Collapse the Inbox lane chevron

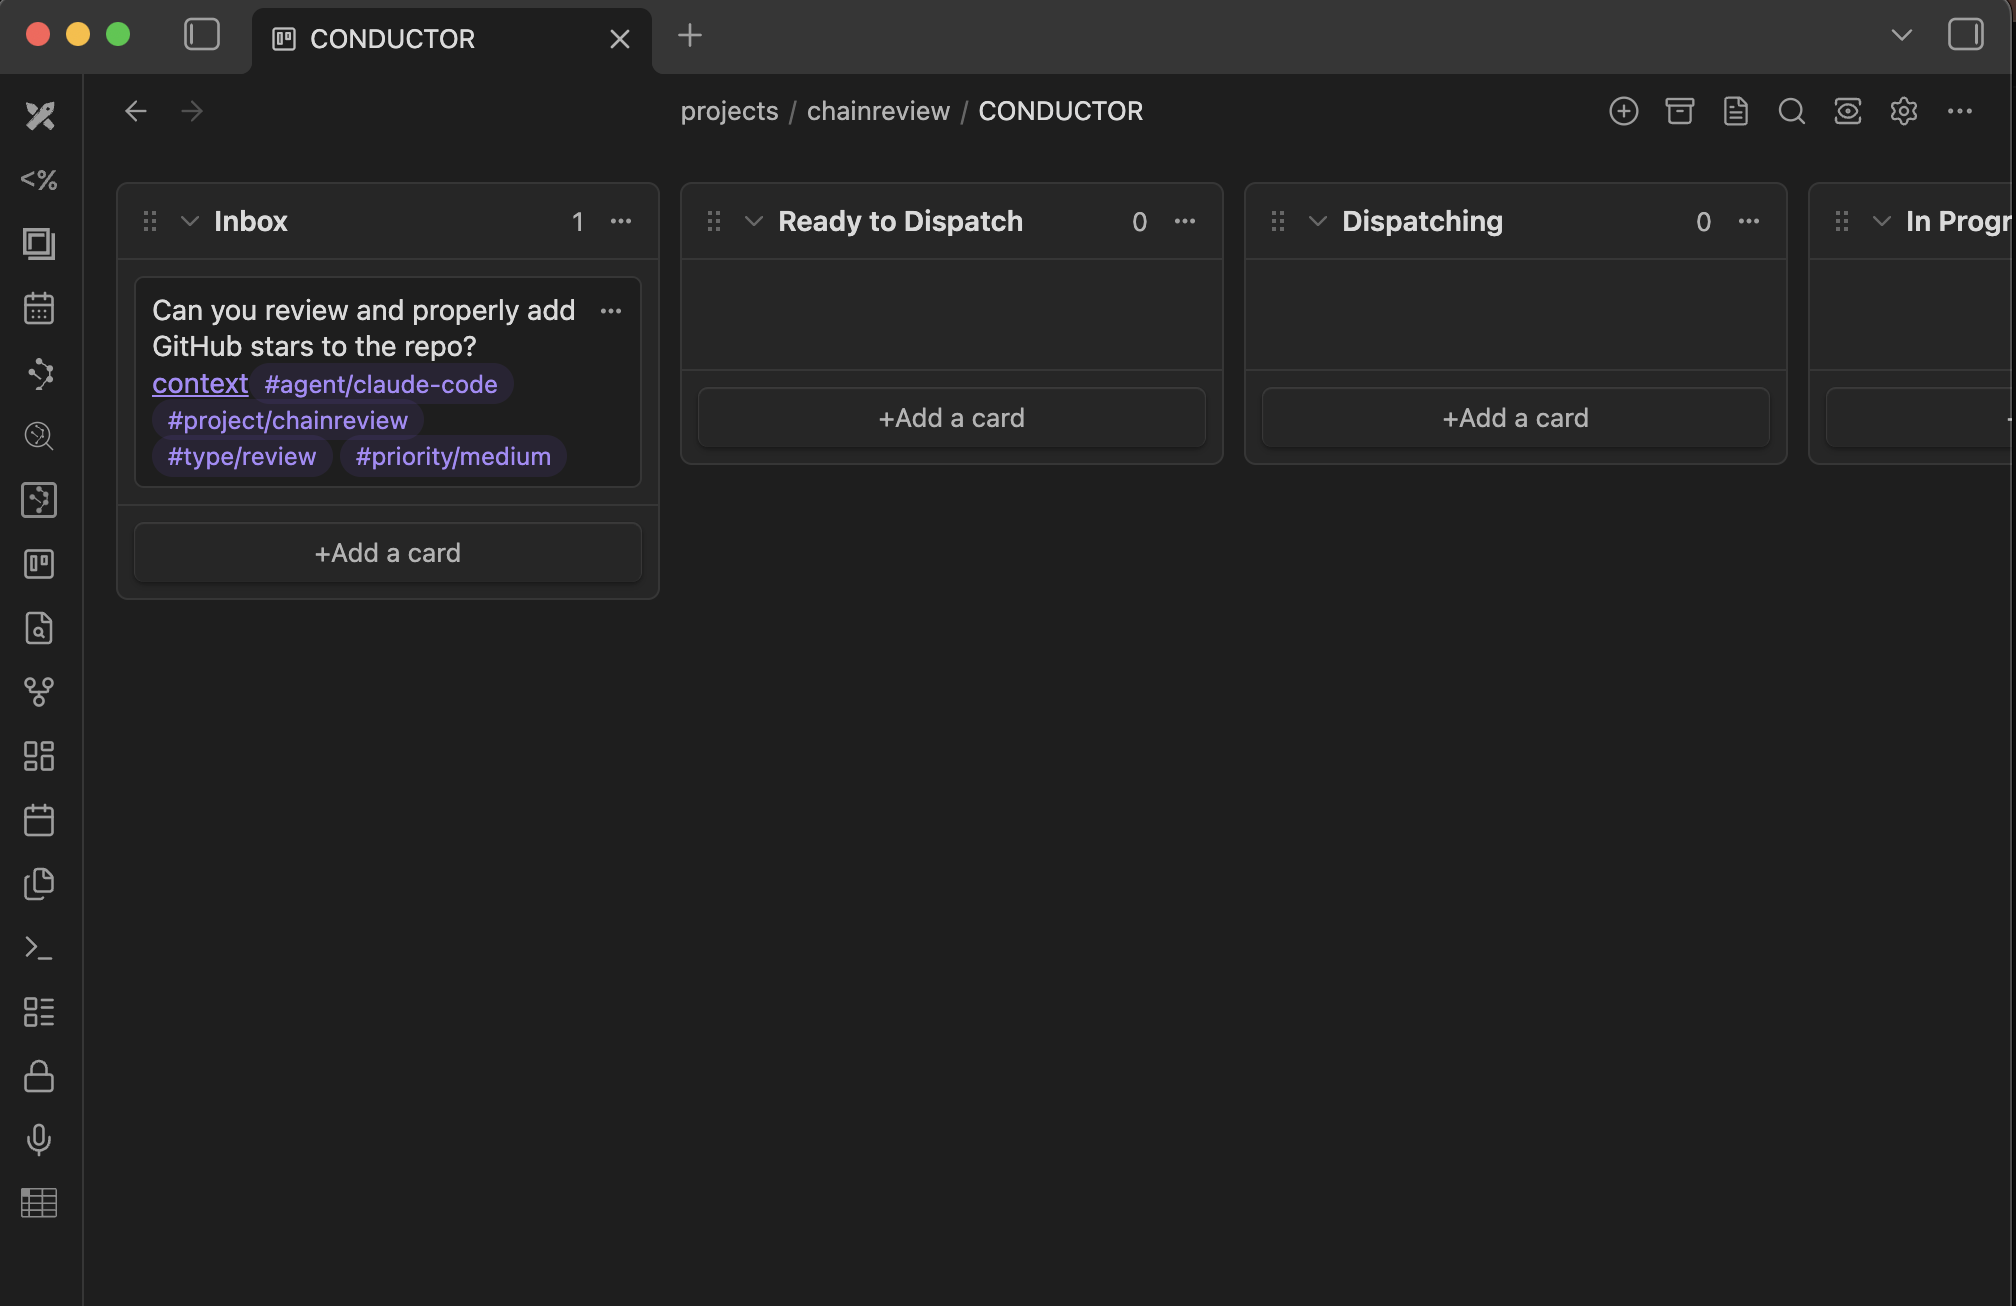190,221
